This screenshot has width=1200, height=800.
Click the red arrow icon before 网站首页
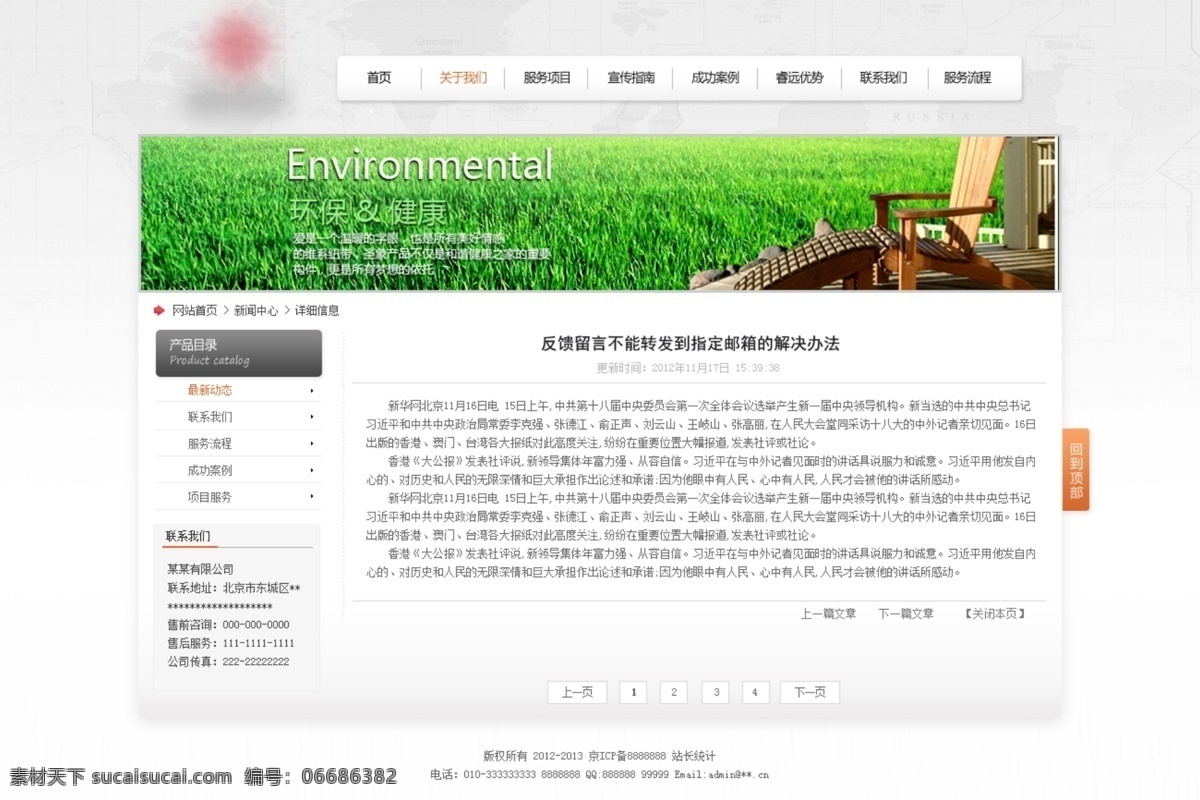click(159, 310)
